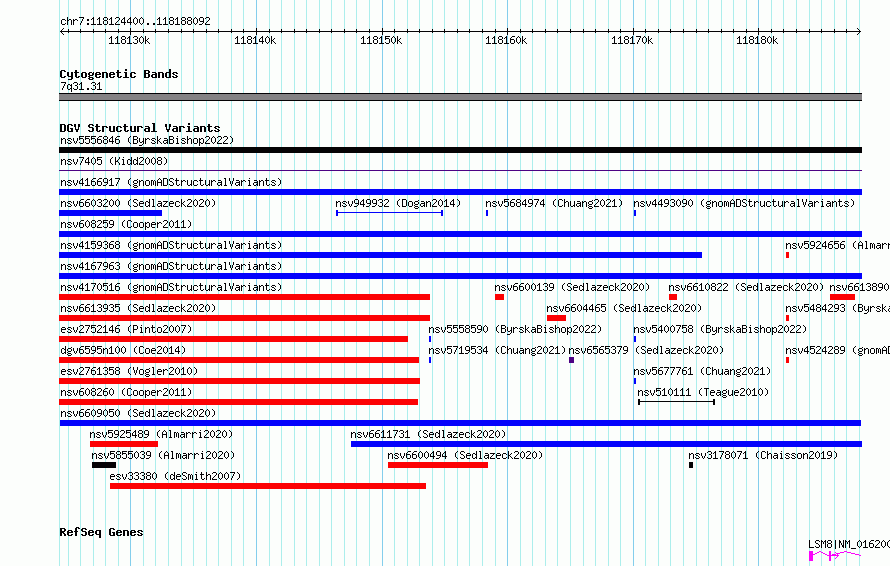The height and width of the screenshot is (566, 890).
Task: Select nsv6610822 (Sedlazeck2020) red marker
Action: [x=673, y=297]
